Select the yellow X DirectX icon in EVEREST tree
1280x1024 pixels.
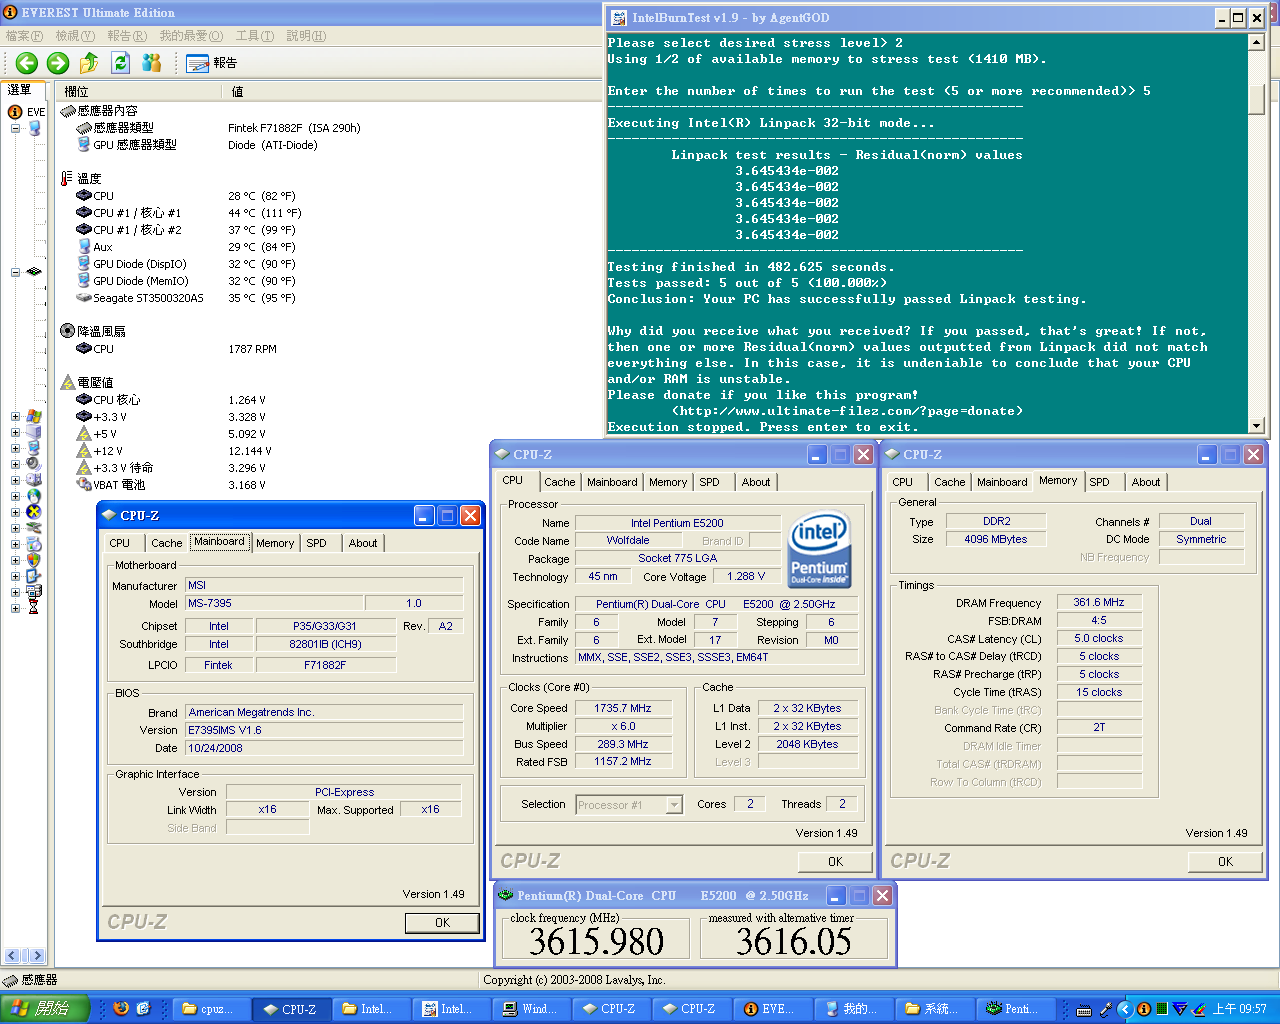(34, 512)
